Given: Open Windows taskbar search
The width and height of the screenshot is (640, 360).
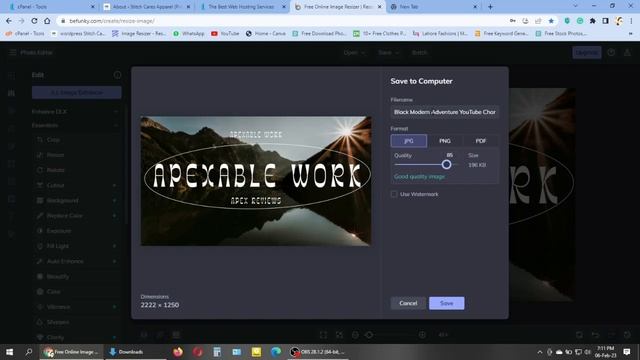Looking at the screenshot, I should point(29,352).
